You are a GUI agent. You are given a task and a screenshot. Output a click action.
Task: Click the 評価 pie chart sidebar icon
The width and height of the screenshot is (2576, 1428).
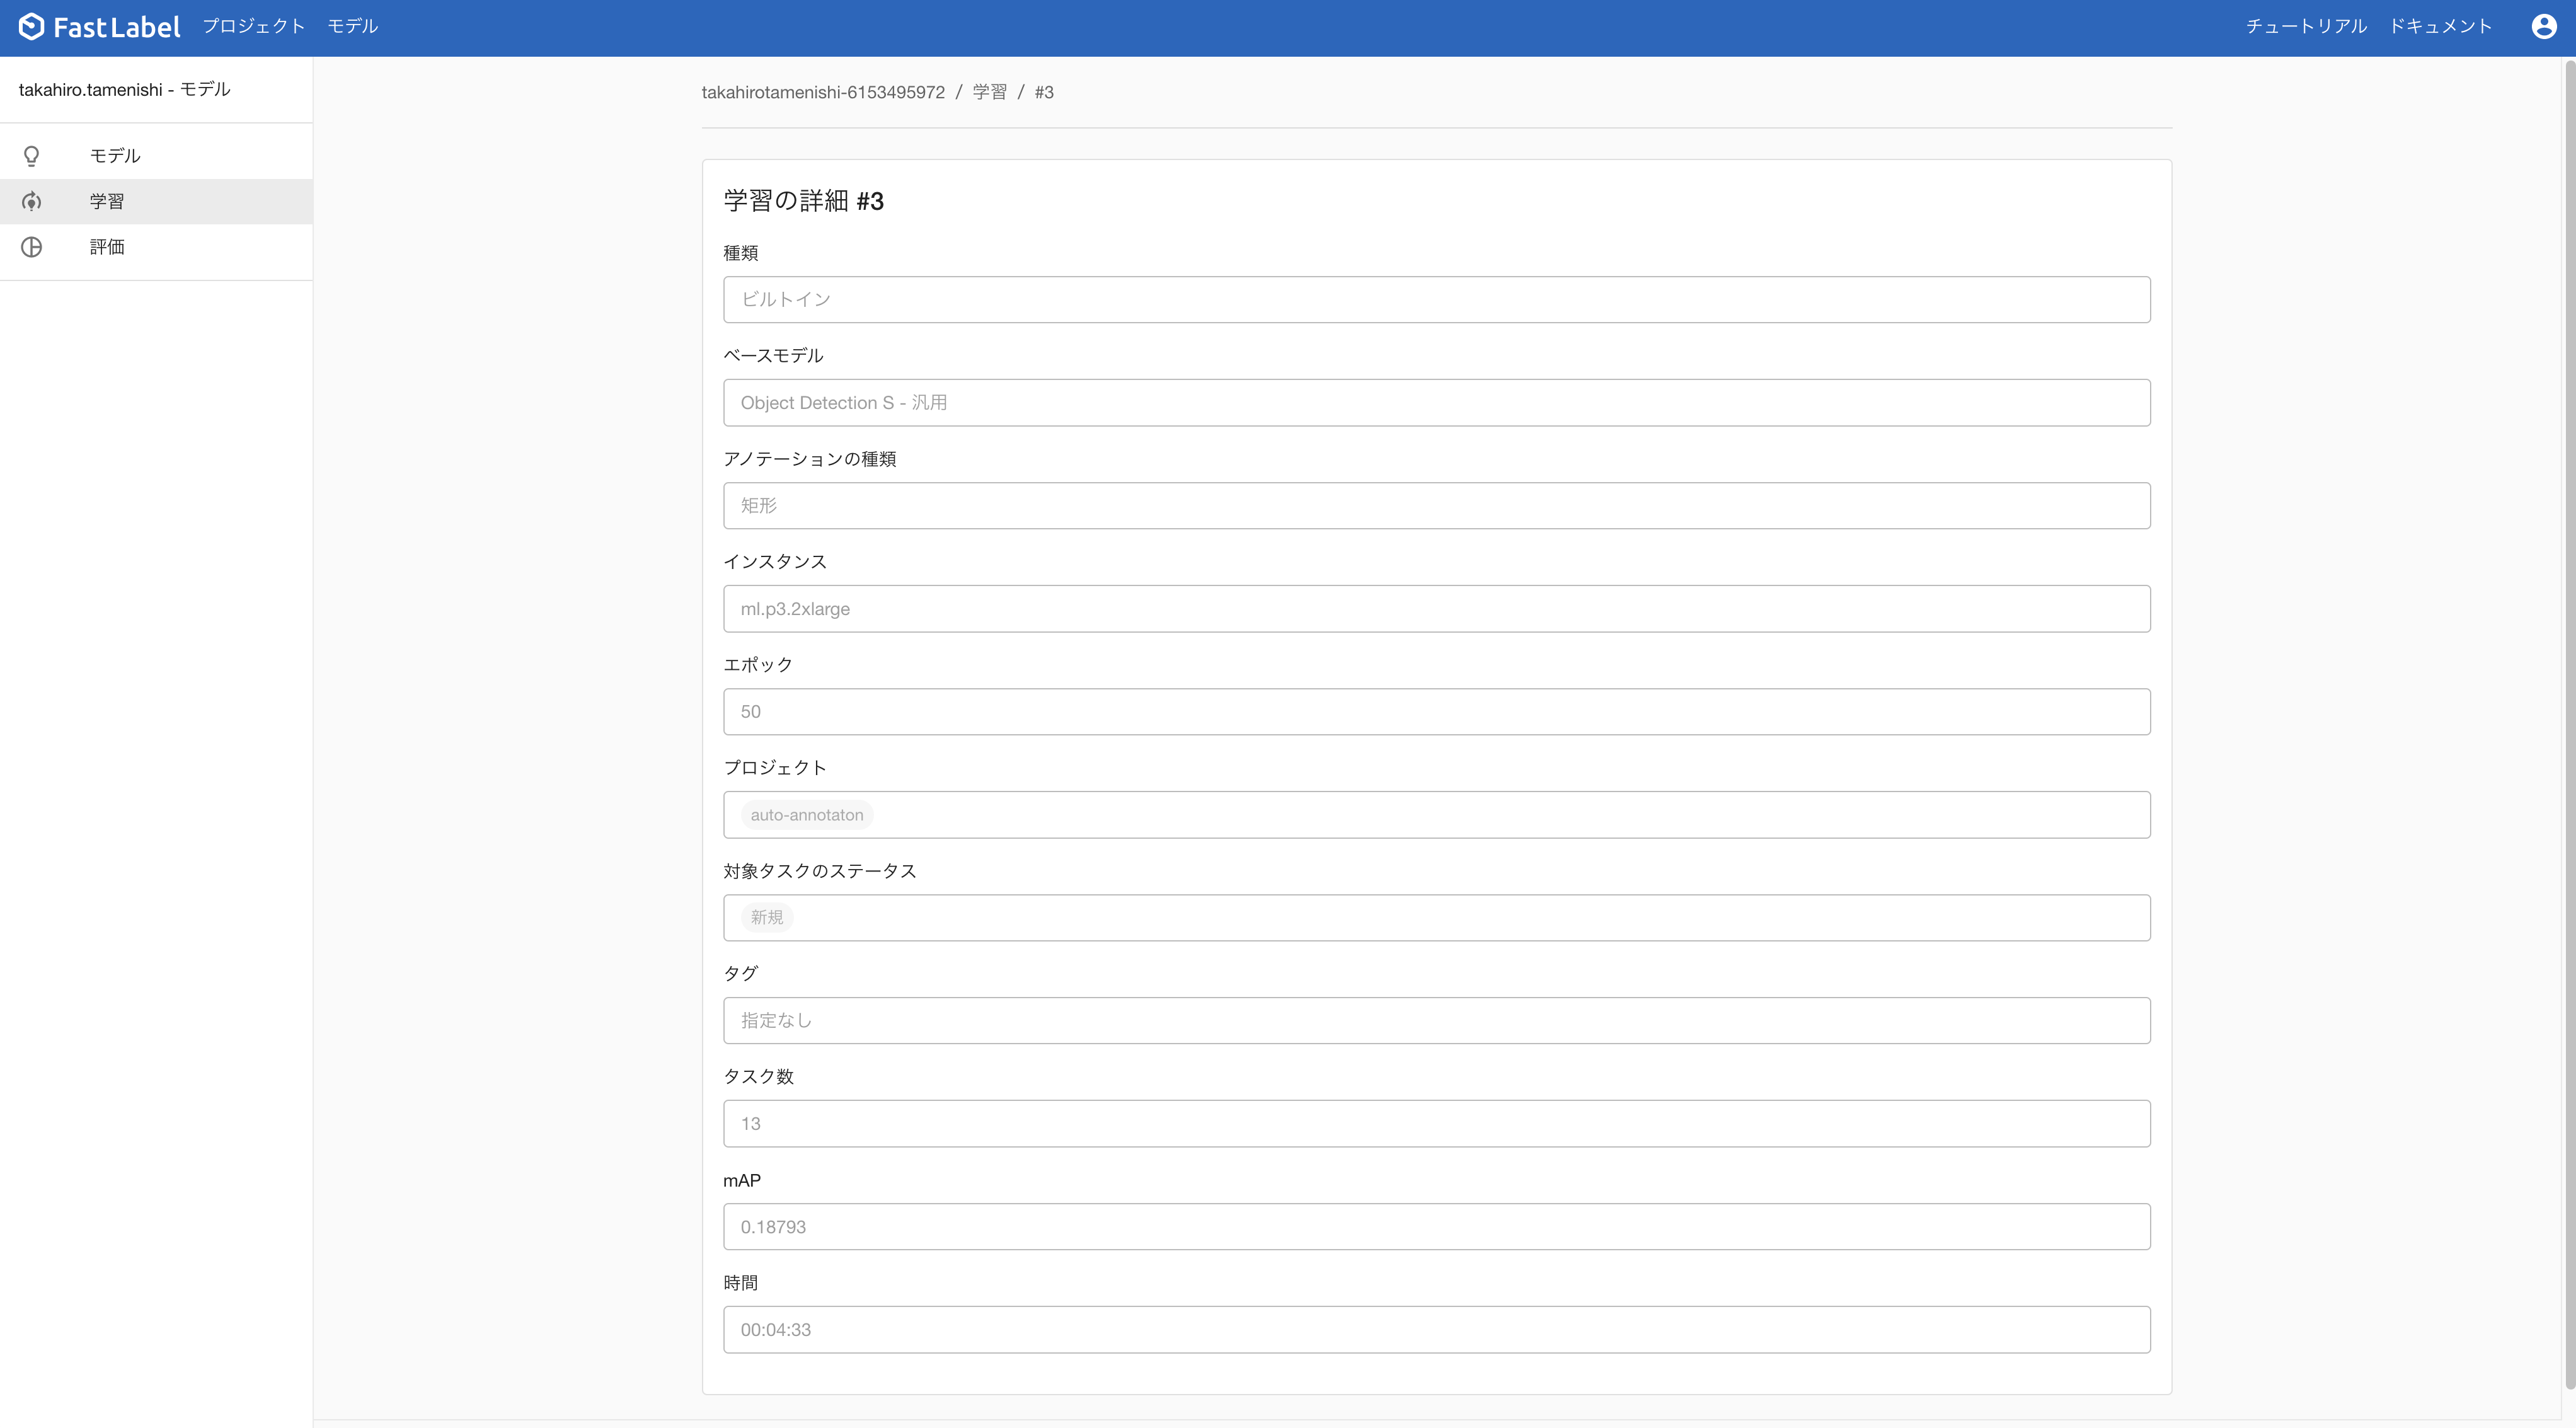click(x=32, y=247)
